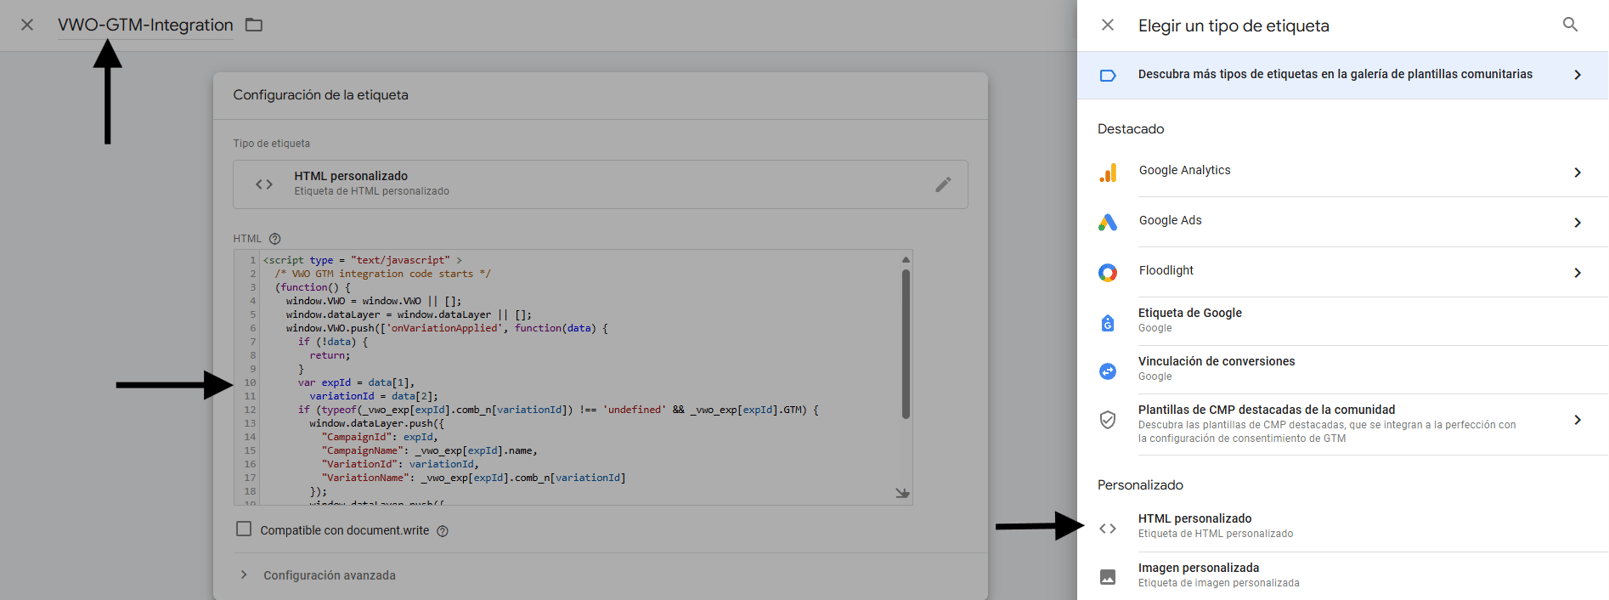Viewport: 1609px width, 600px height.
Task: Select Etiqueta de Google tag type
Action: tap(1343, 321)
